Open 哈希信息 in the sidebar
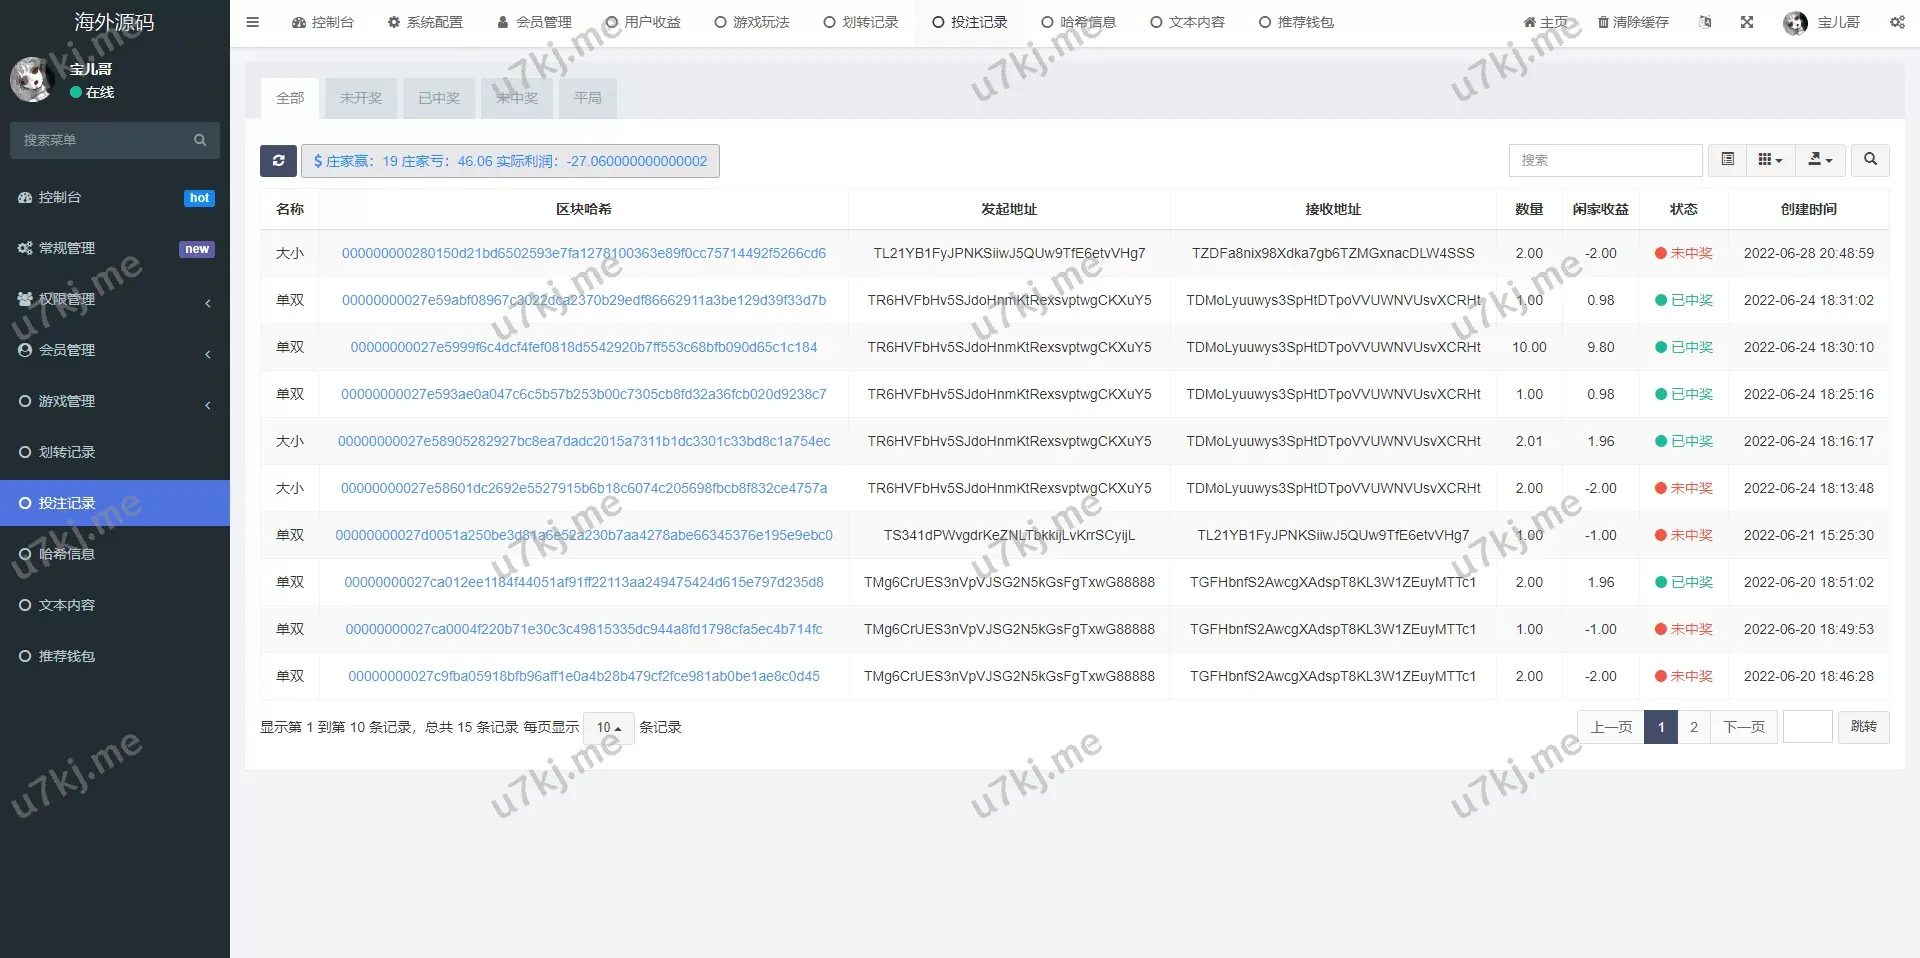This screenshot has width=1920, height=958. [67, 554]
